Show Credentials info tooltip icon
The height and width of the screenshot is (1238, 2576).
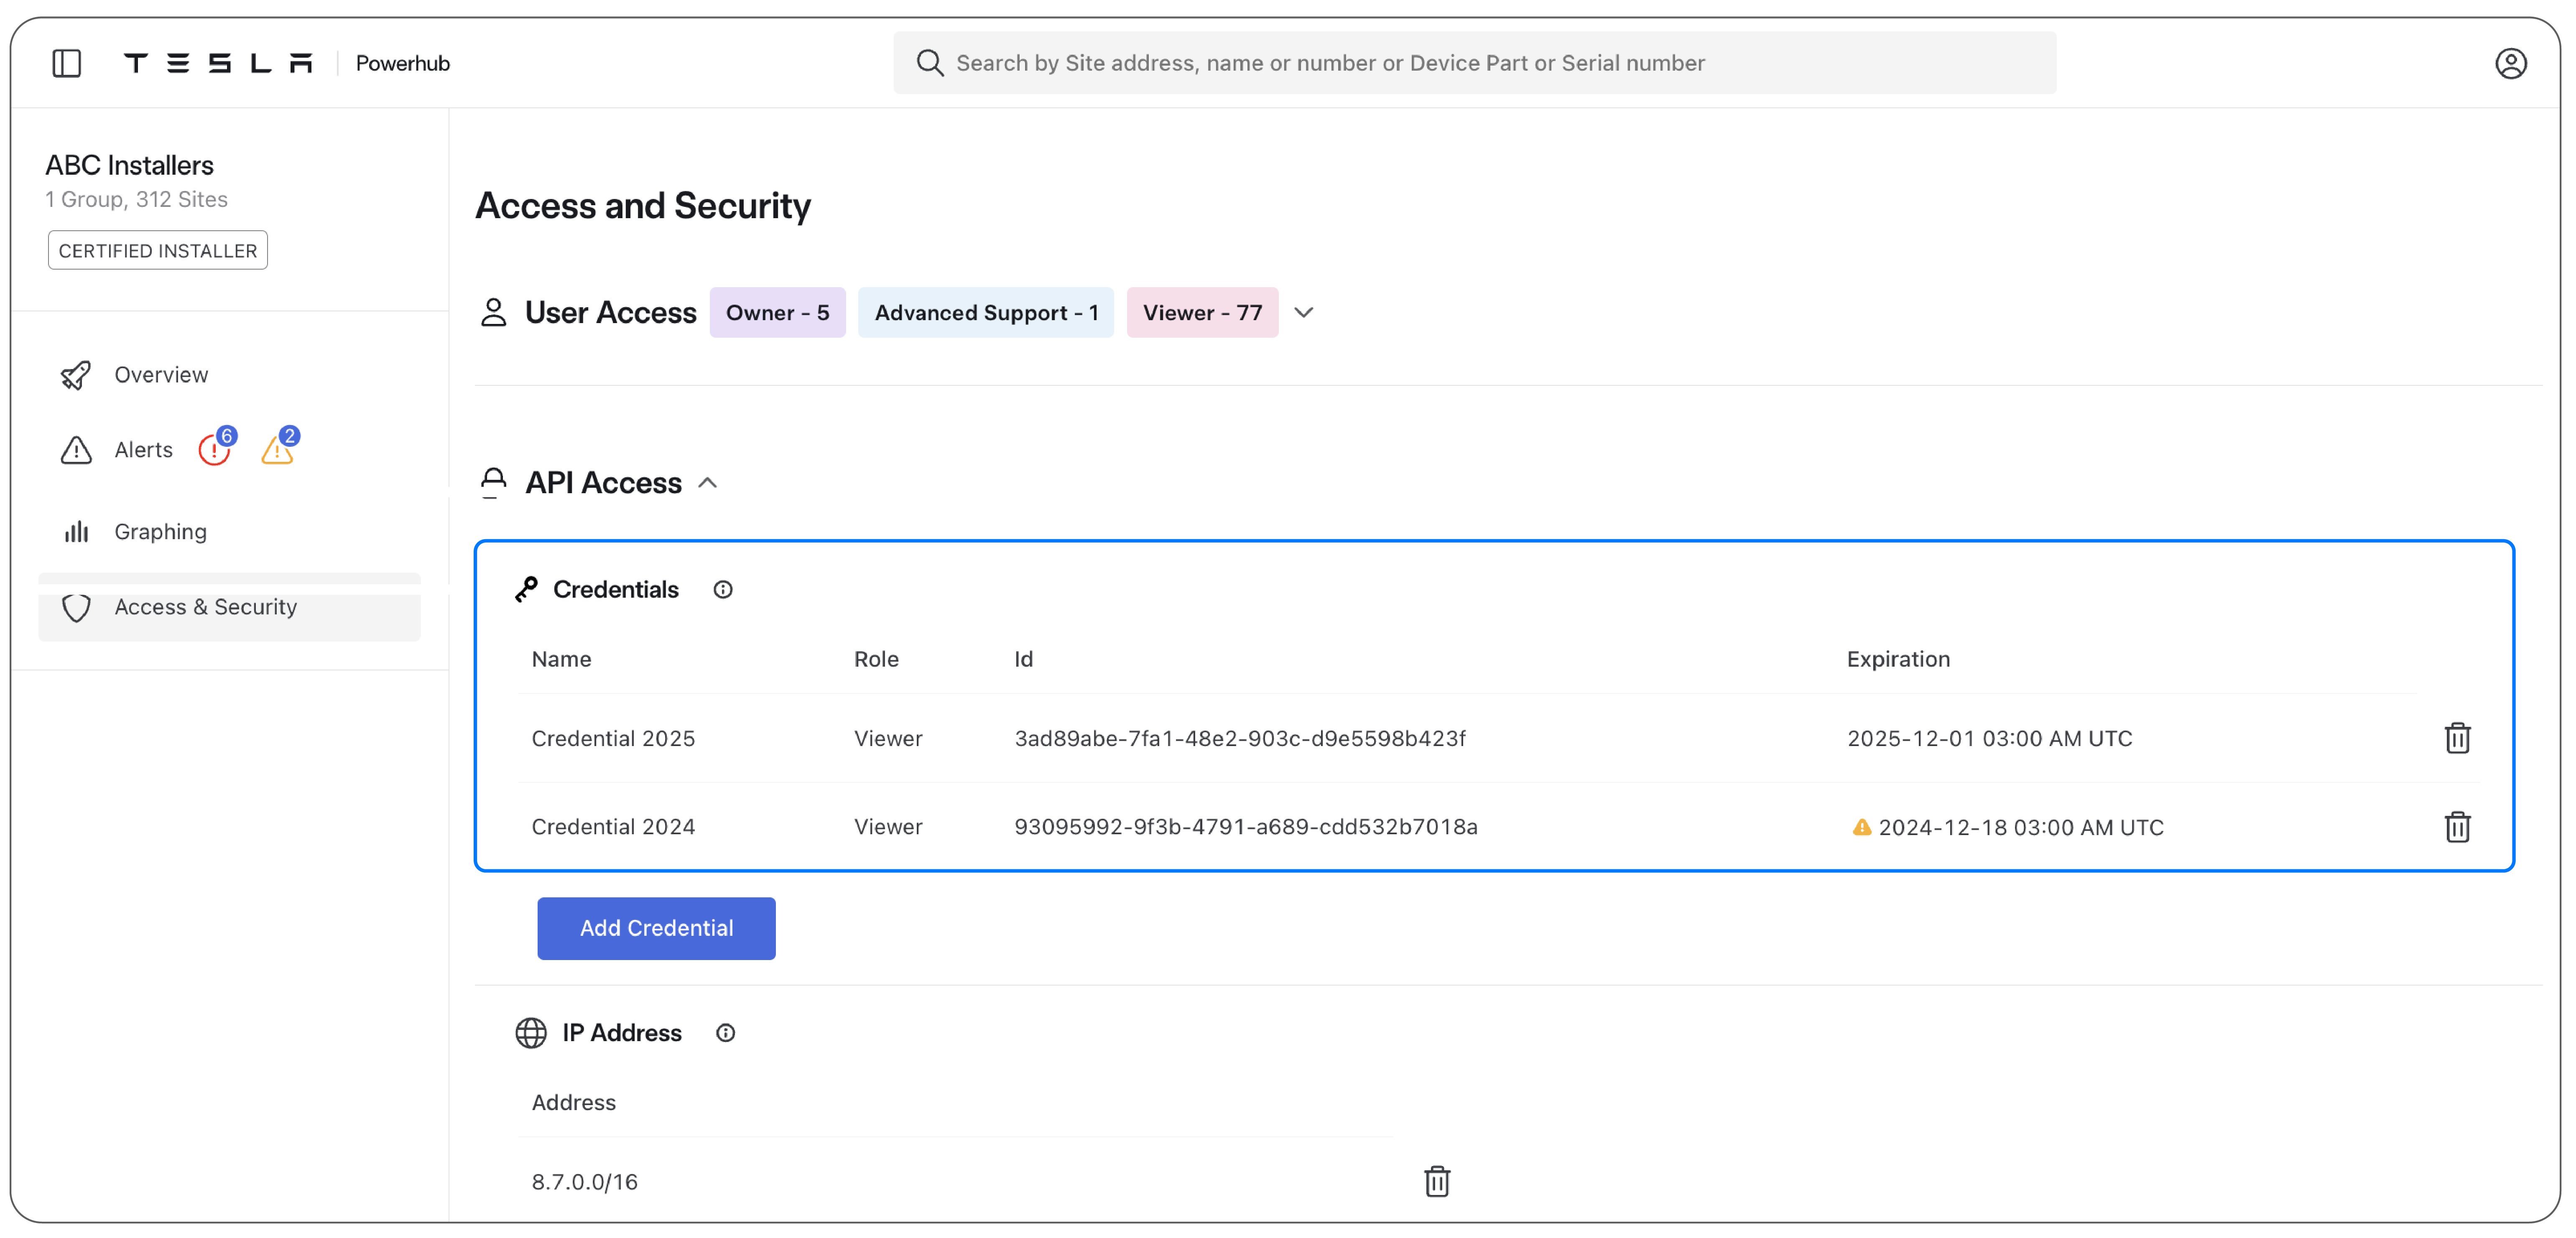(722, 590)
